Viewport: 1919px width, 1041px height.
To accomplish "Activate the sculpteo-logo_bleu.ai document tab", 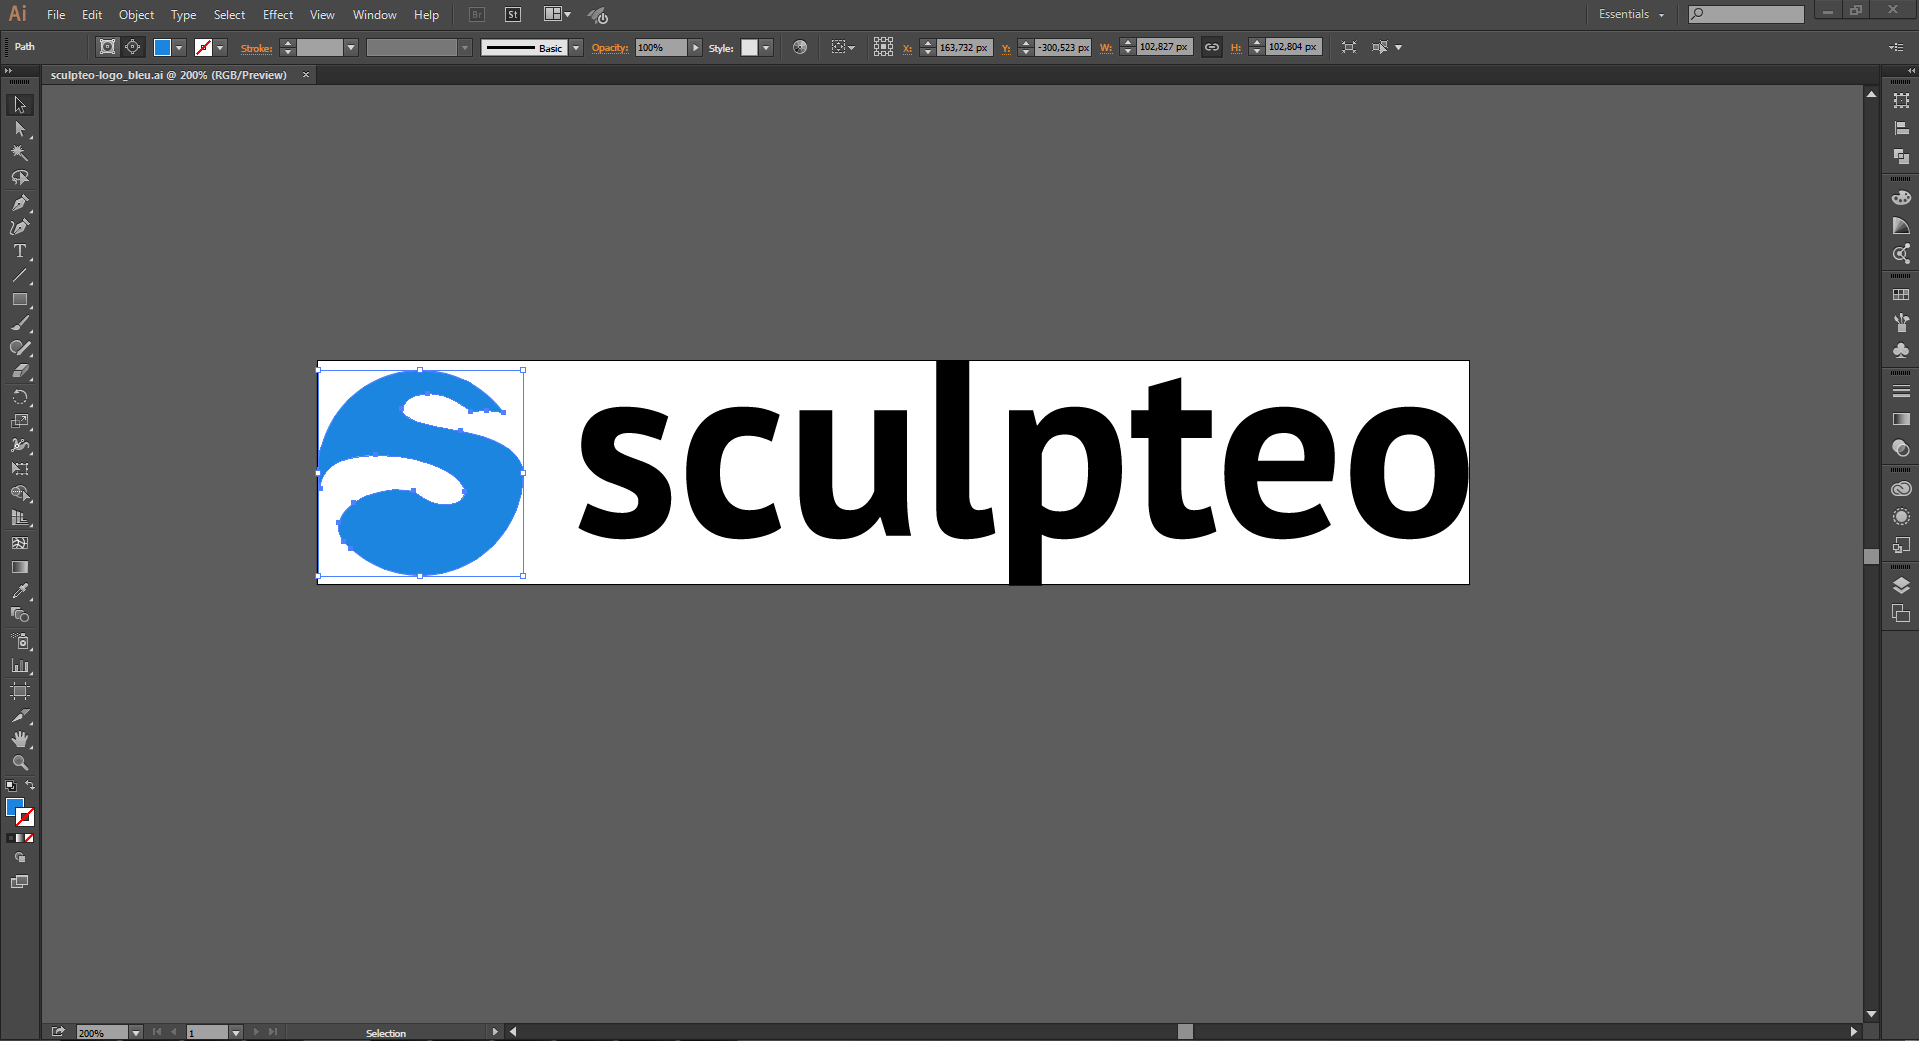I will point(170,74).
